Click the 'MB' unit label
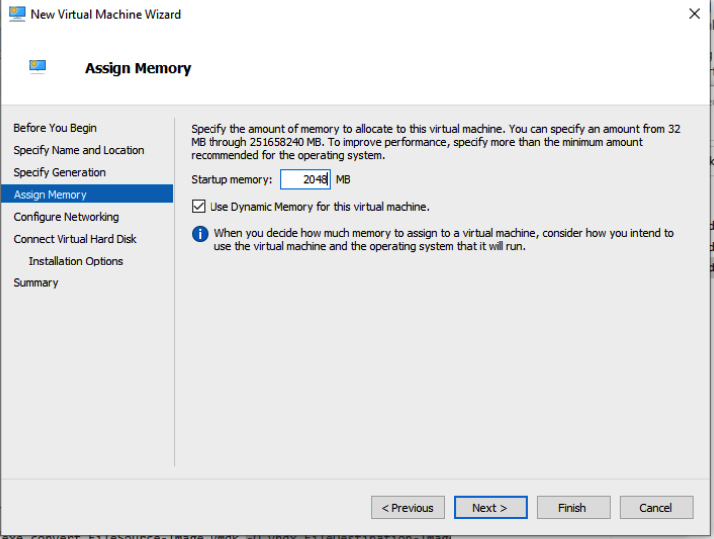 tap(343, 180)
